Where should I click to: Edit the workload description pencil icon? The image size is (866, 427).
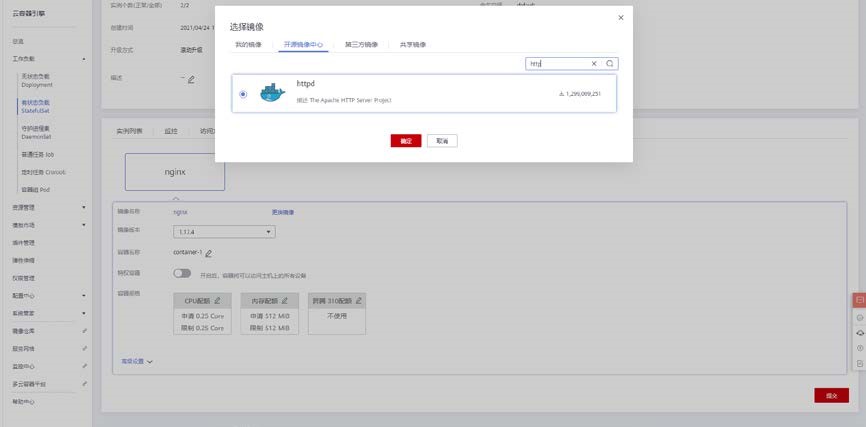191,79
